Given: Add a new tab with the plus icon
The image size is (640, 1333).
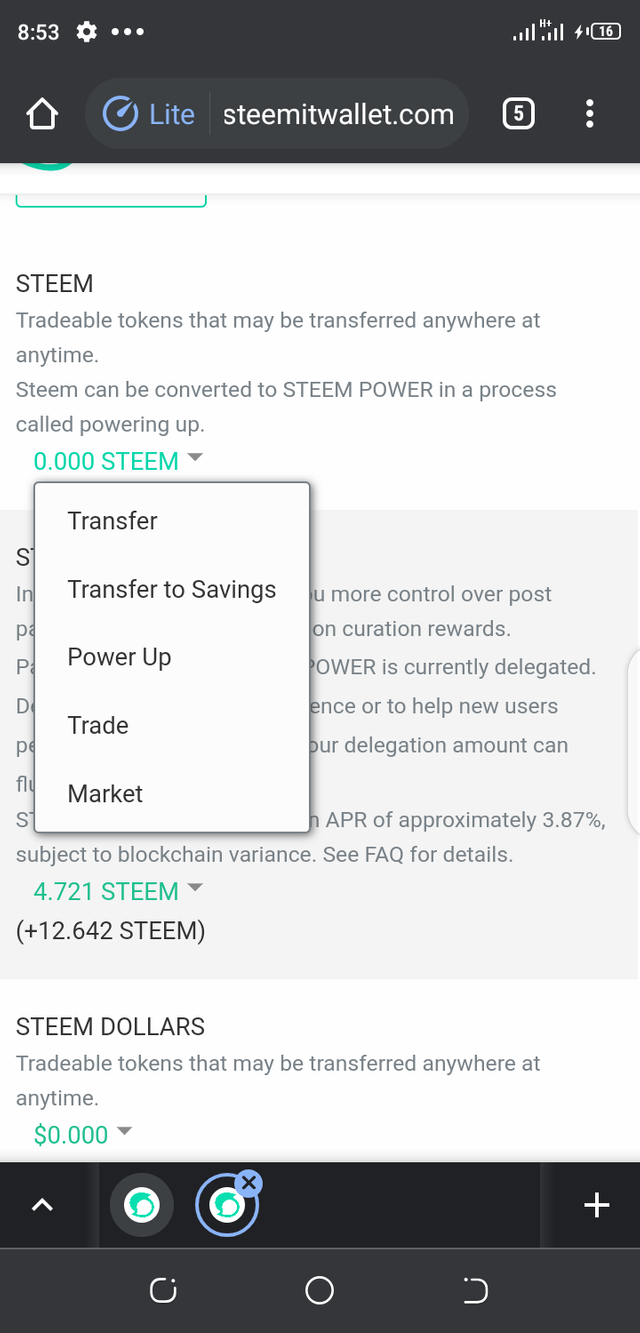Looking at the screenshot, I should point(596,1206).
